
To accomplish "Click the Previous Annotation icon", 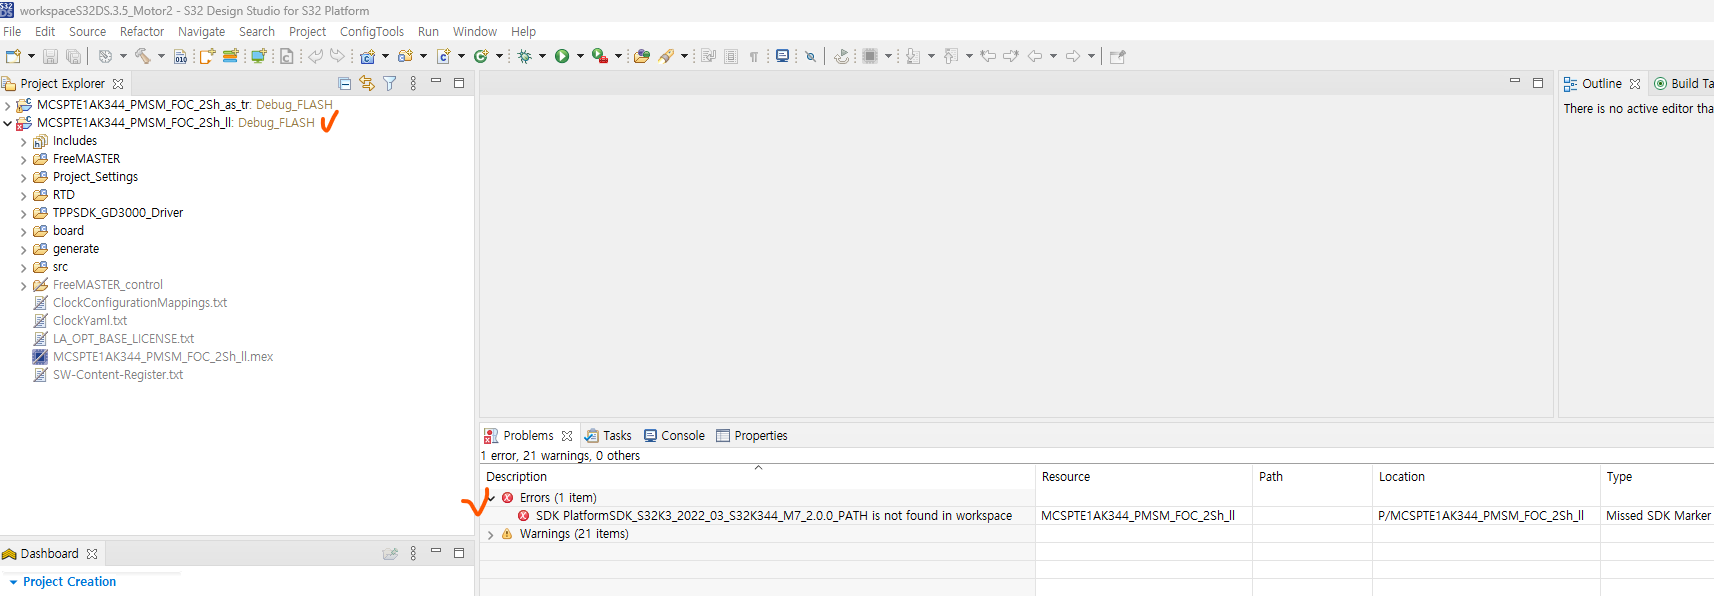I will [950, 56].
